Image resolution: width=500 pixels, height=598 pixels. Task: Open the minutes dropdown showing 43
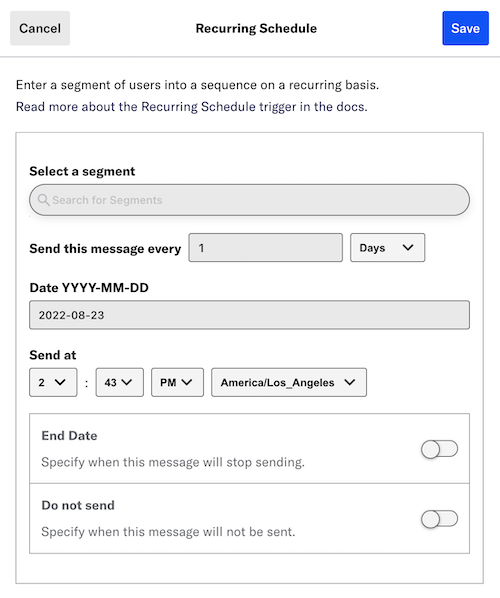(119, 383)
